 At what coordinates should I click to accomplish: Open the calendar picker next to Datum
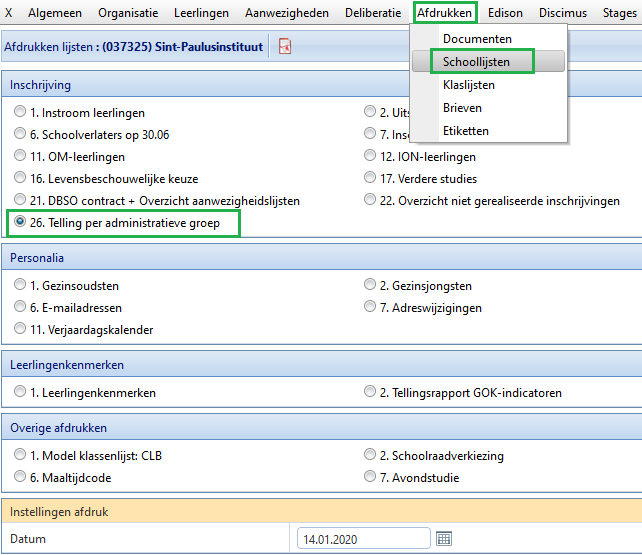444,539
